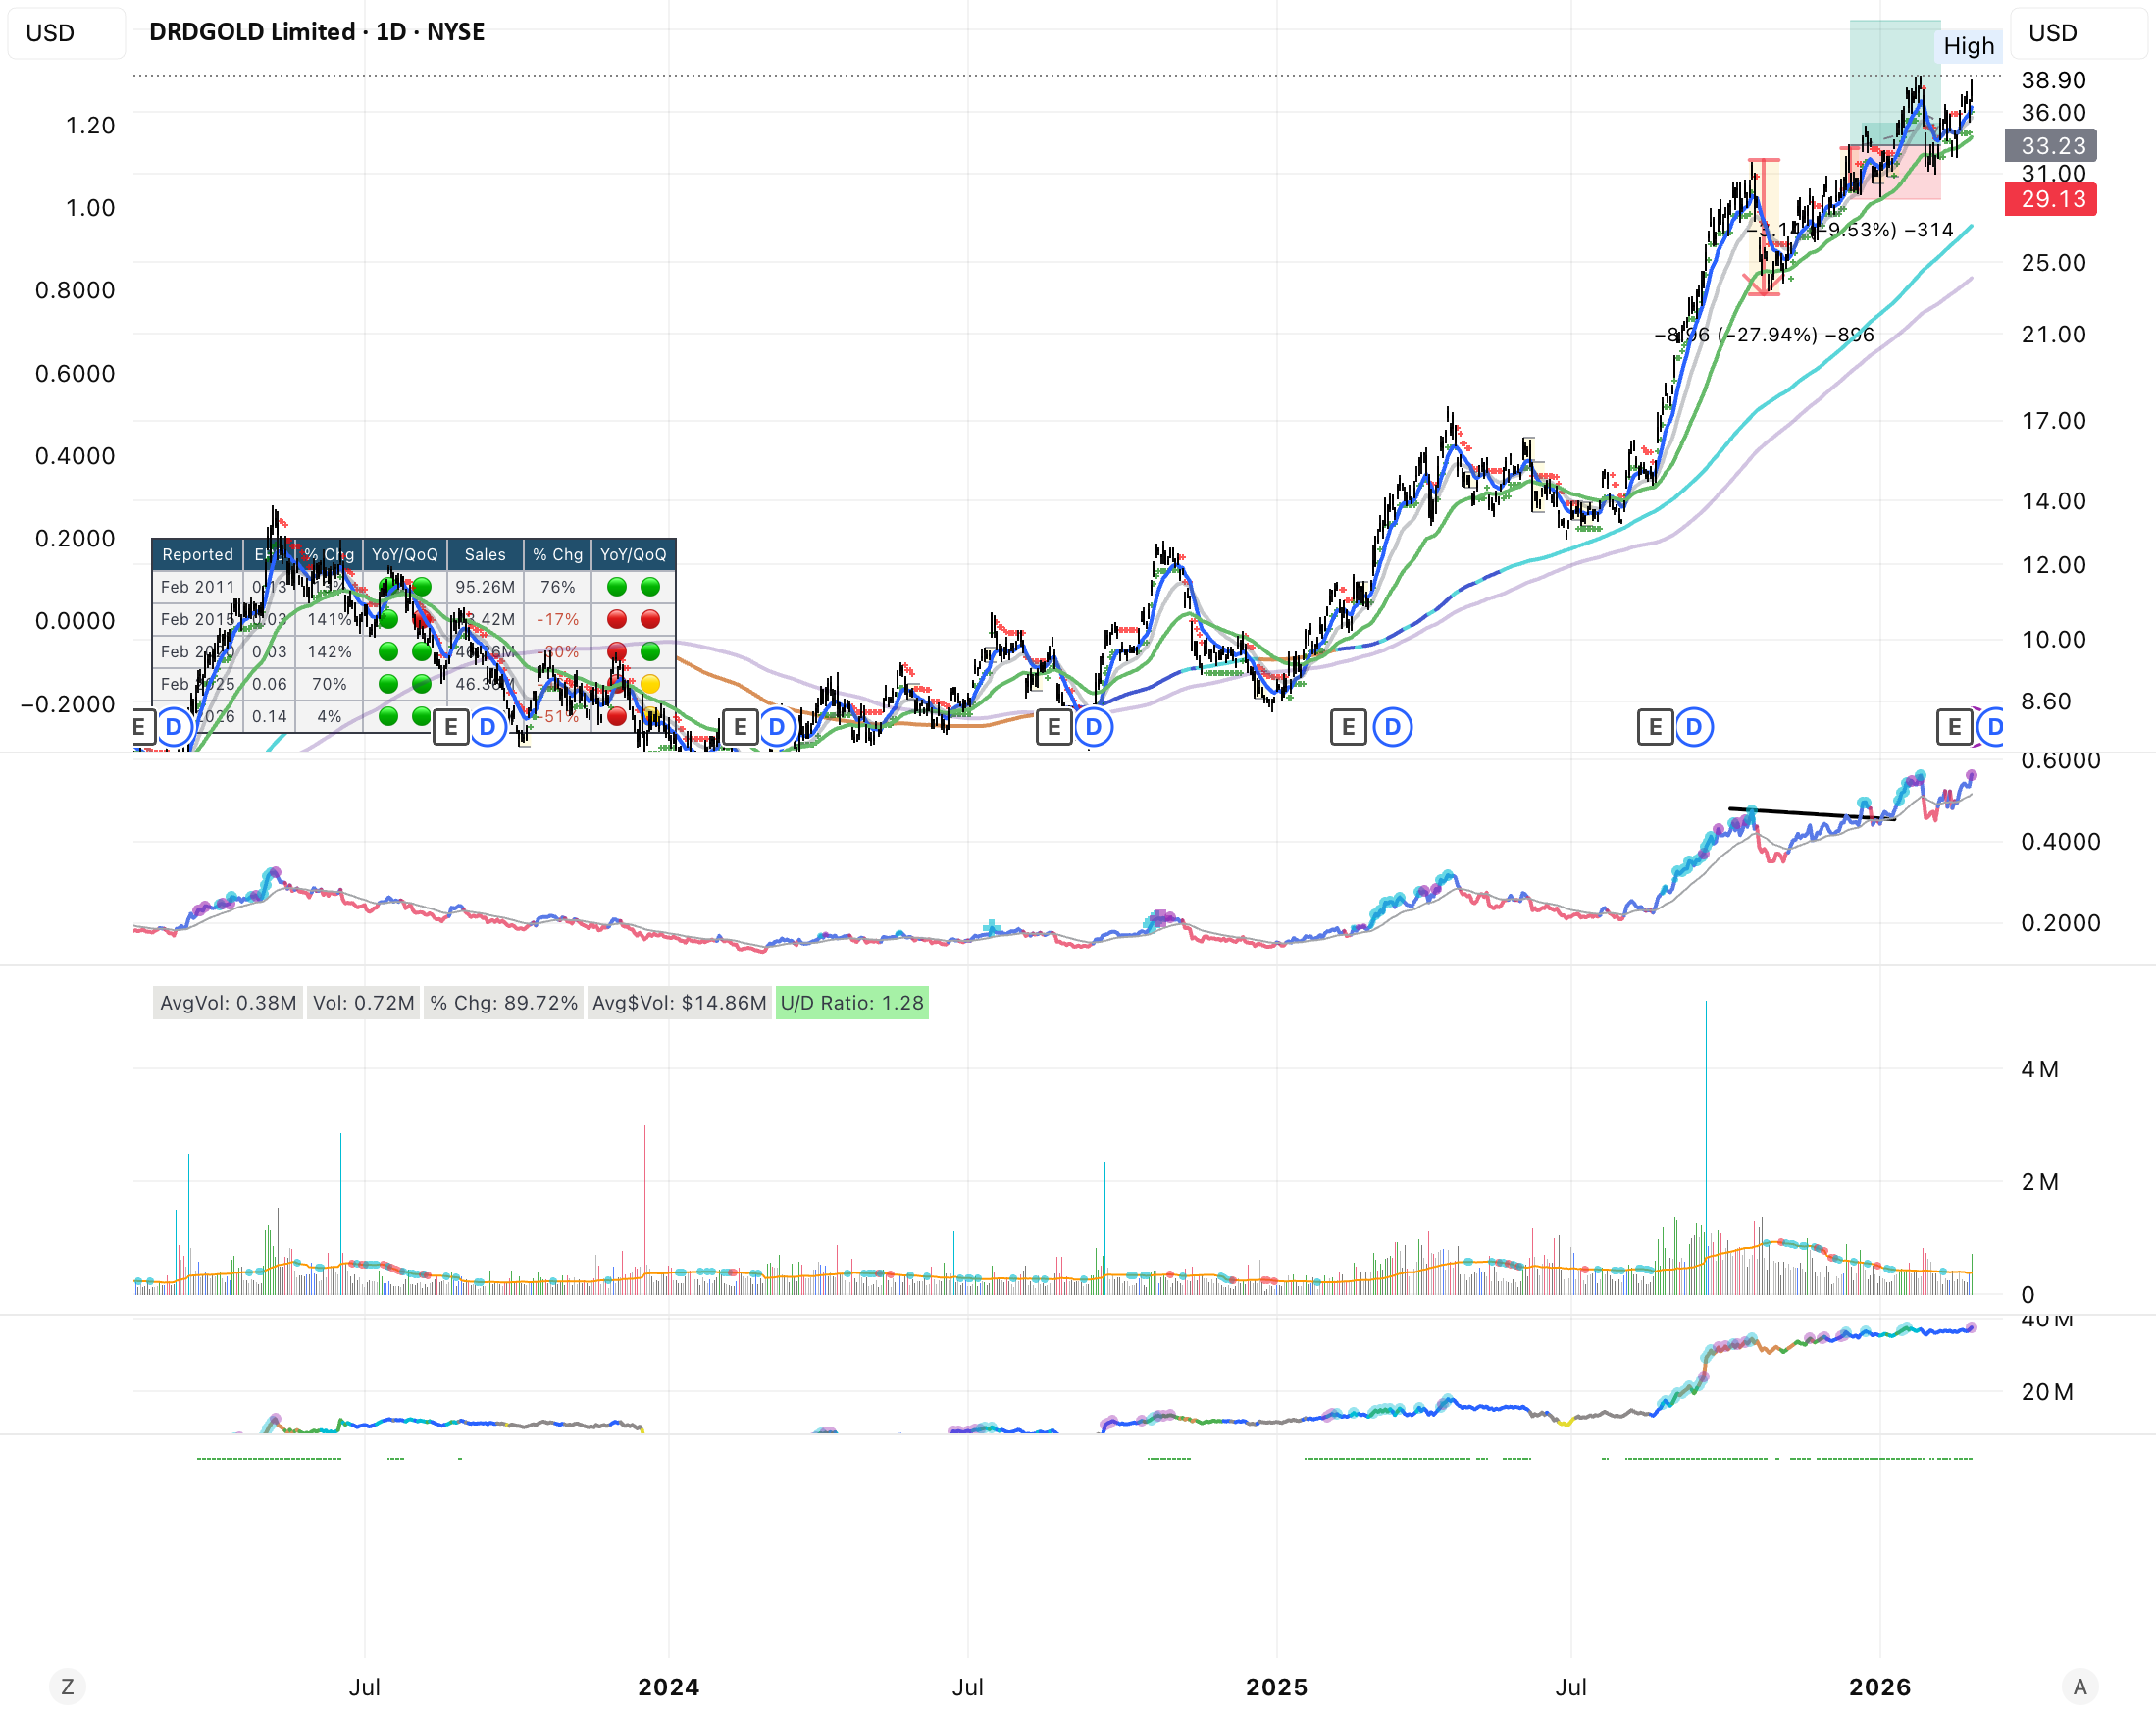
Task: Click the 95.26M sales cell
Action: click(485, 587)
